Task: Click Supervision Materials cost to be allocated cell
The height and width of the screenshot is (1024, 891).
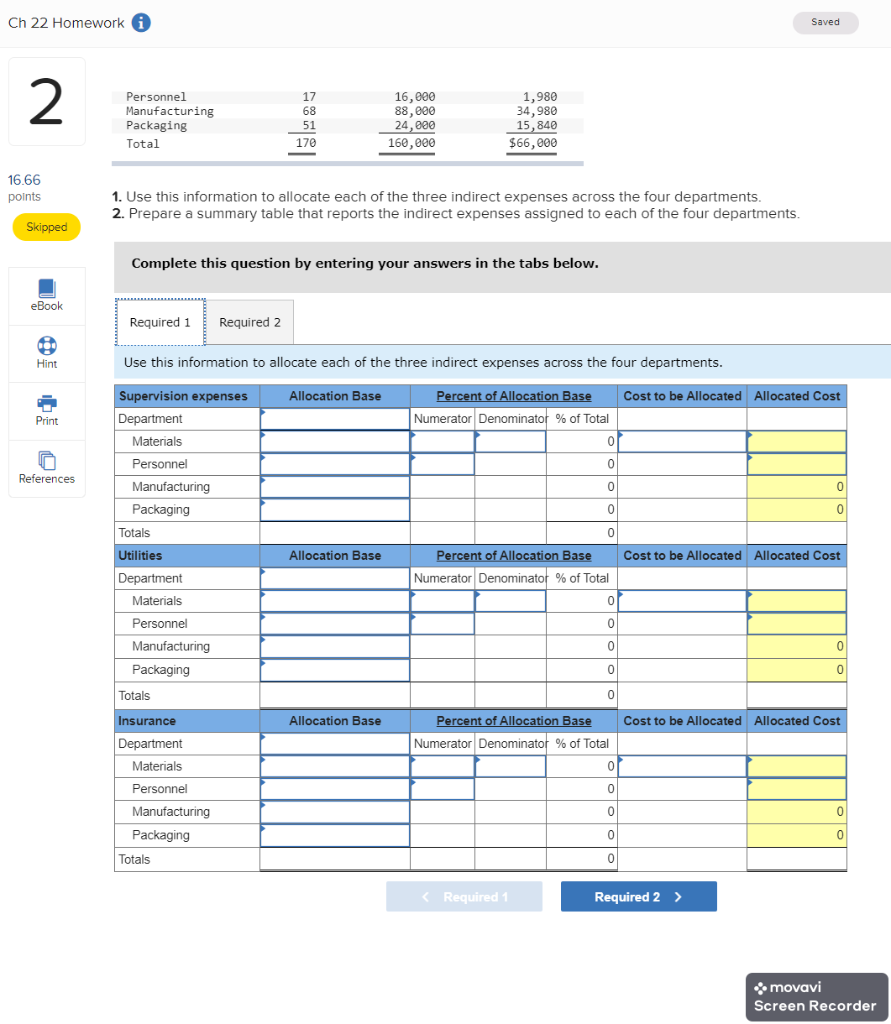Action: coord(682,441)
